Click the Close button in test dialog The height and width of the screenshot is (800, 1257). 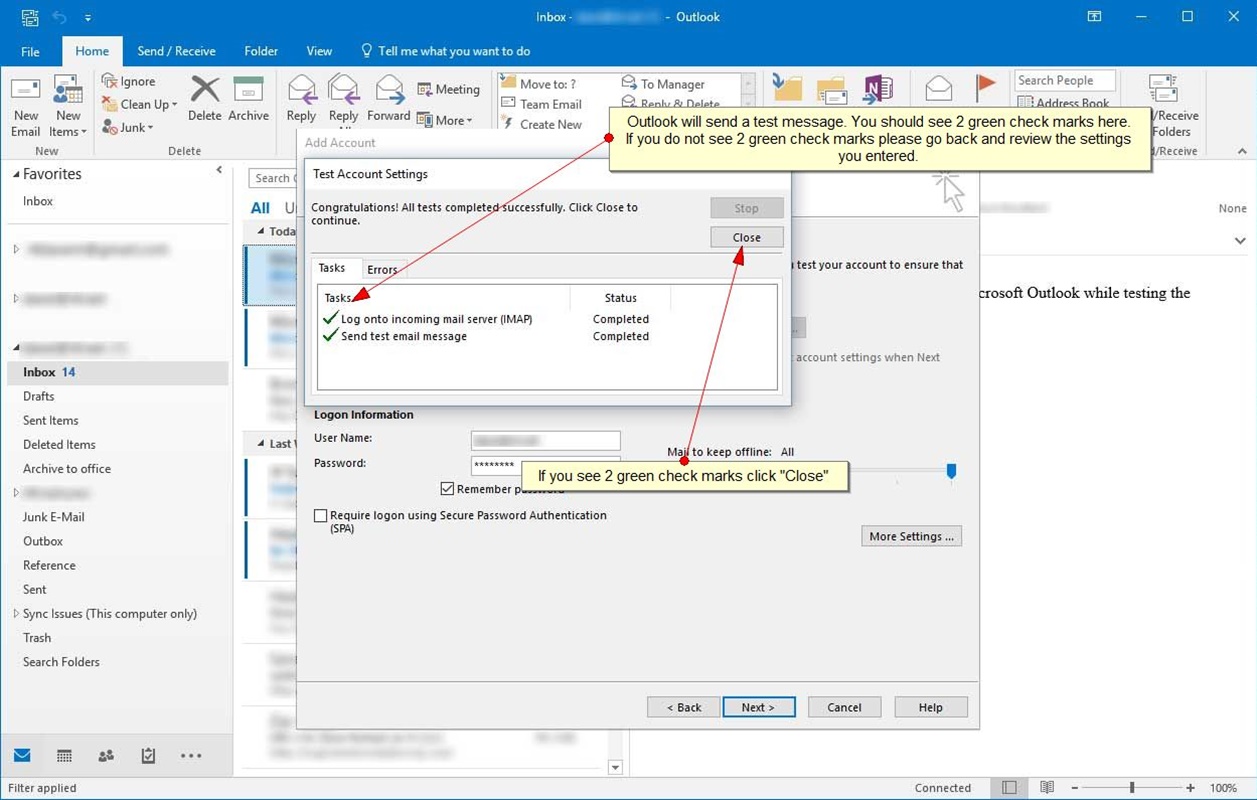pos(746,237)
